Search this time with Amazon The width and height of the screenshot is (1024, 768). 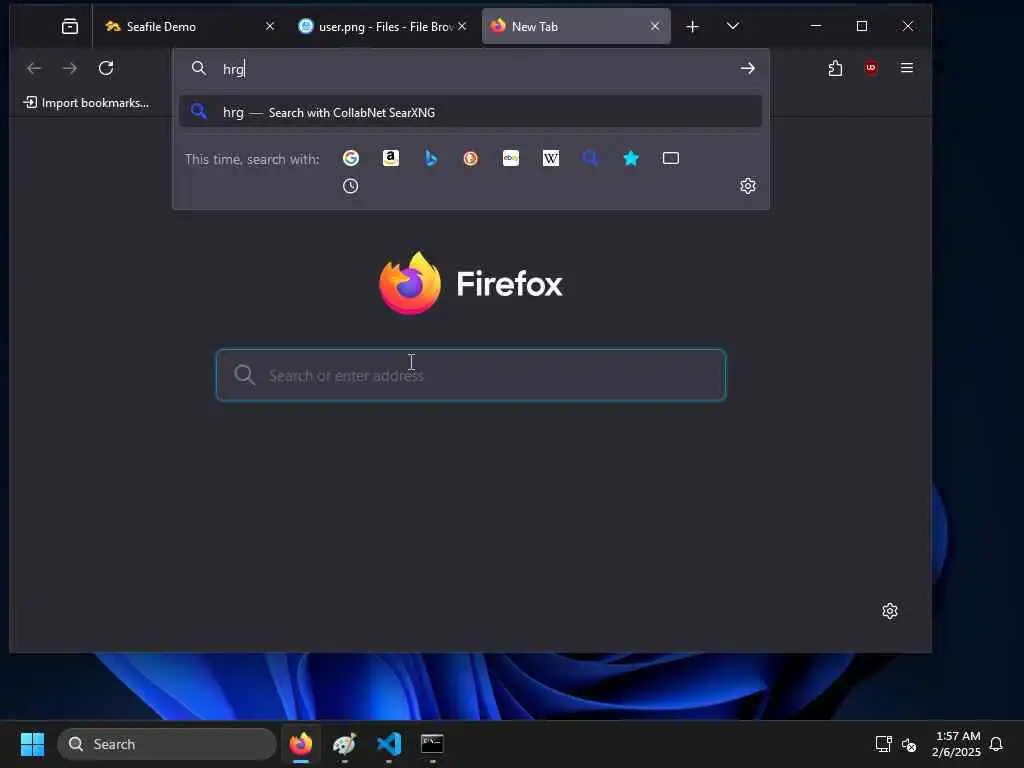click(391, 158)
